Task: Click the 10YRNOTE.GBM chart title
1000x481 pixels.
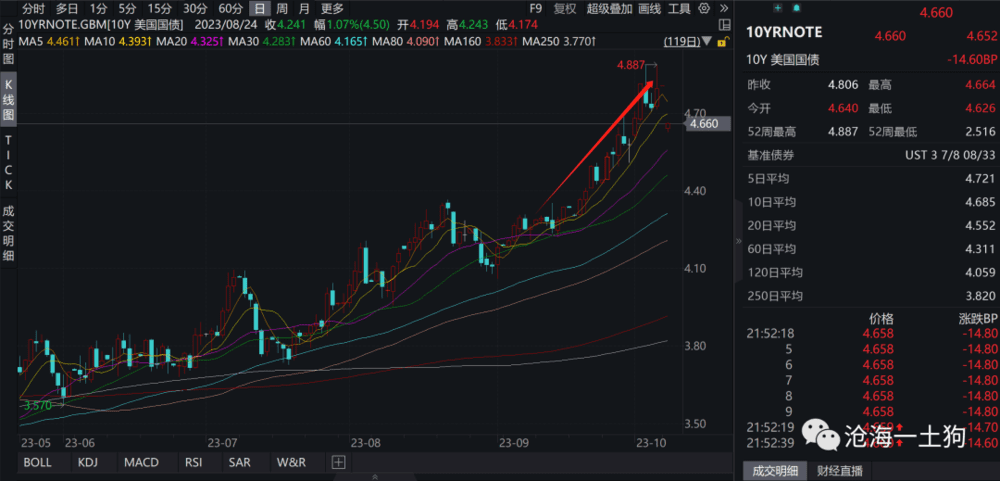Action: [x=101, y=25]
